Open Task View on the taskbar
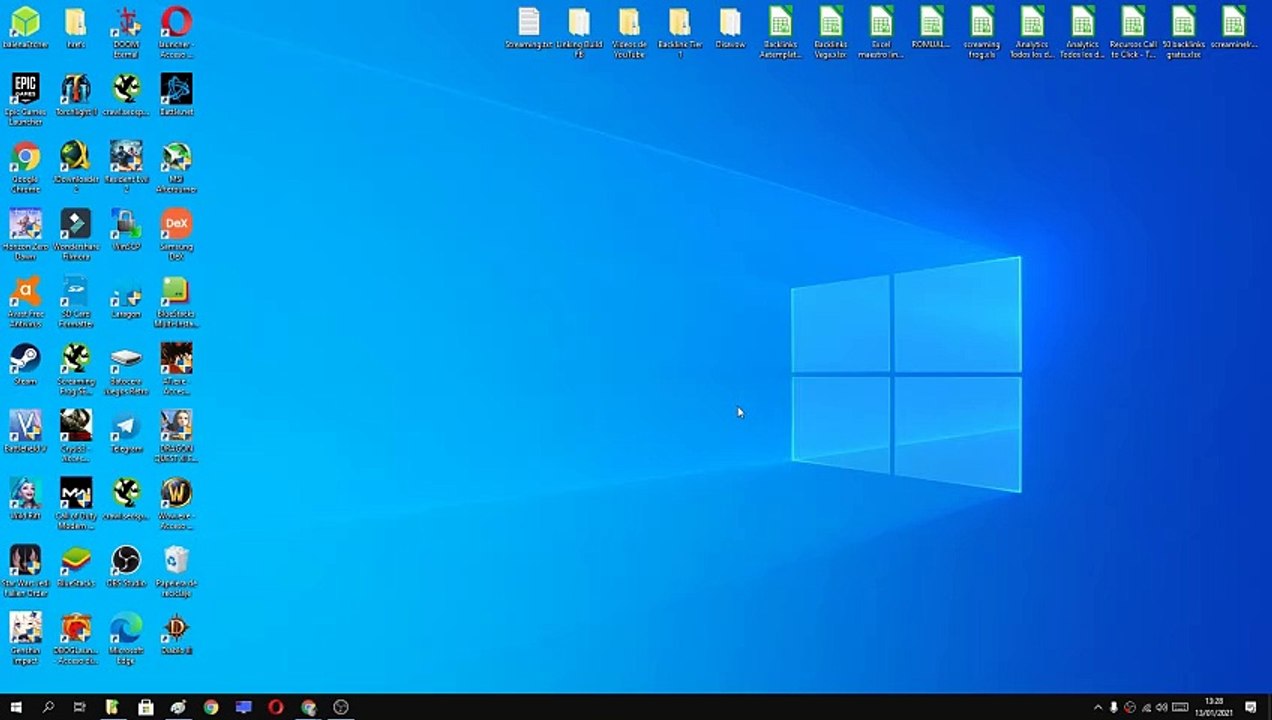Viewport: 1272px width, 720px height. [x=80, y=707]
